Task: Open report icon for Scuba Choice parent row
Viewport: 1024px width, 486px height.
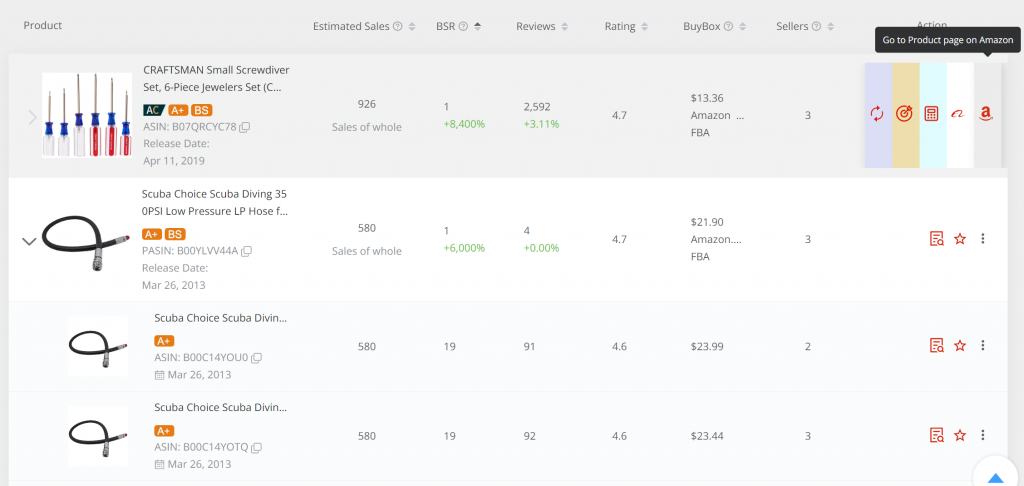Action: 936,239
